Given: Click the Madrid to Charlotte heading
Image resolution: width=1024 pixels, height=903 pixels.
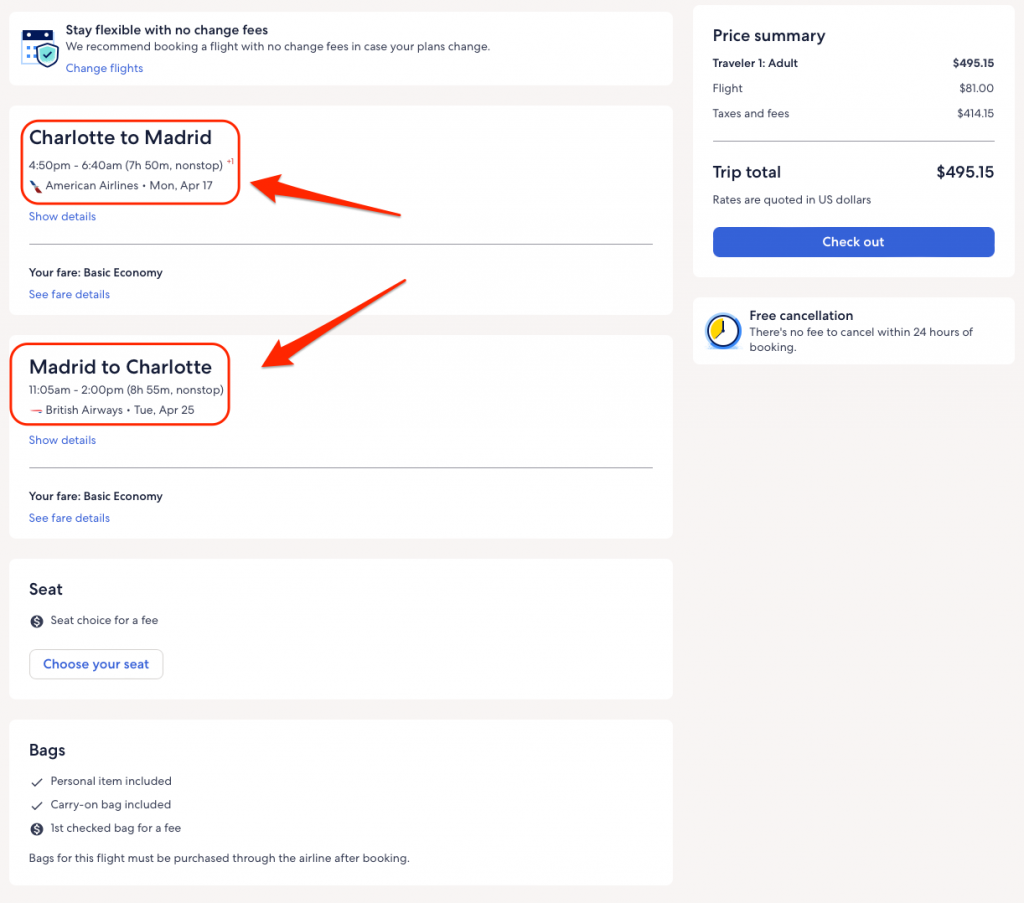Looking at the screenshot, I should (x=120, y=367).
